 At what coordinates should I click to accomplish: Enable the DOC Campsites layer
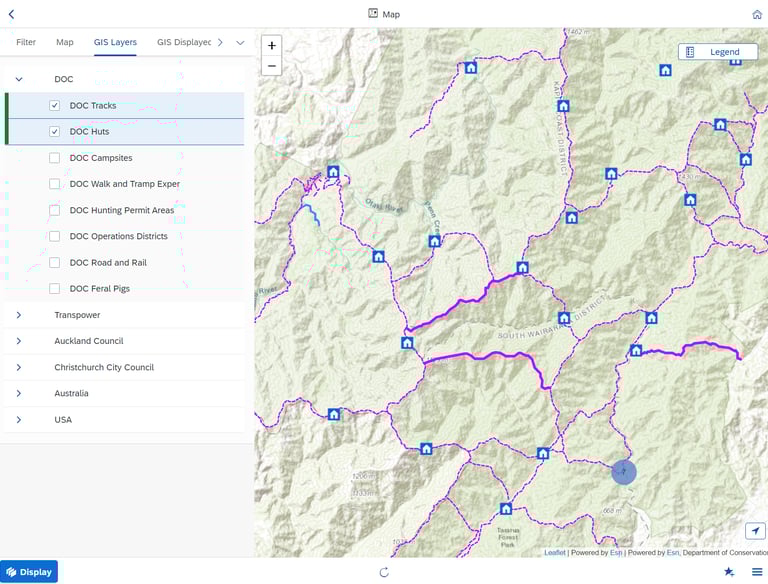pyautogui.click(x=54, y=158)
